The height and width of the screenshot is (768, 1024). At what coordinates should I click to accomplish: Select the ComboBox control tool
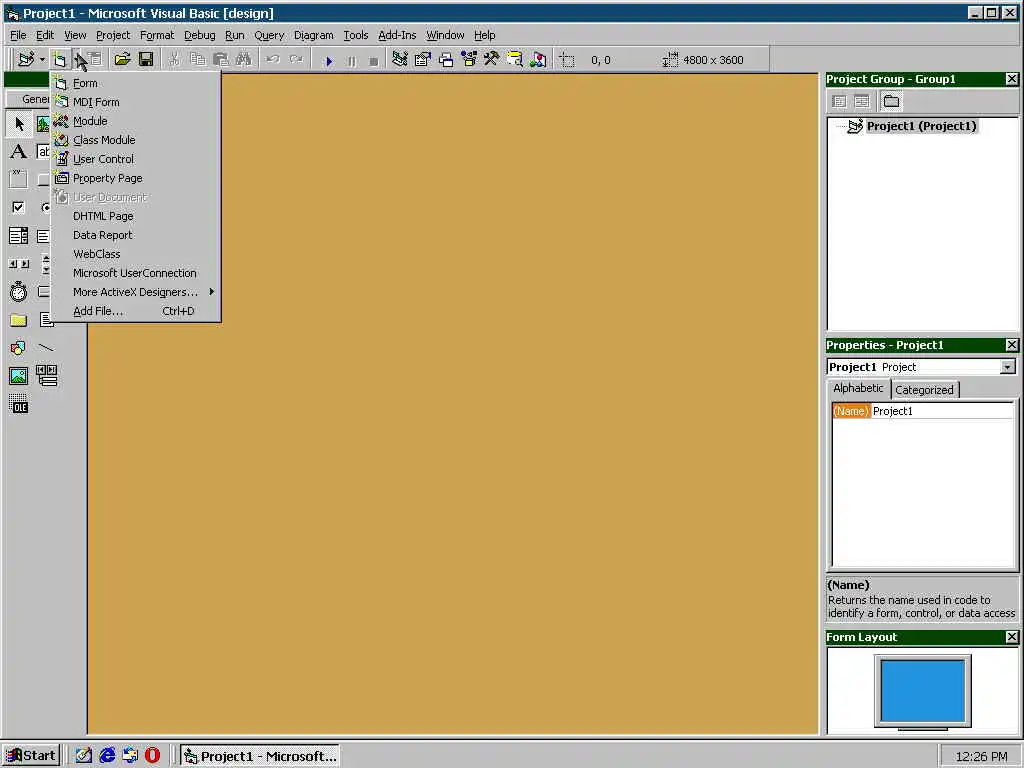[x=18, y=236]
